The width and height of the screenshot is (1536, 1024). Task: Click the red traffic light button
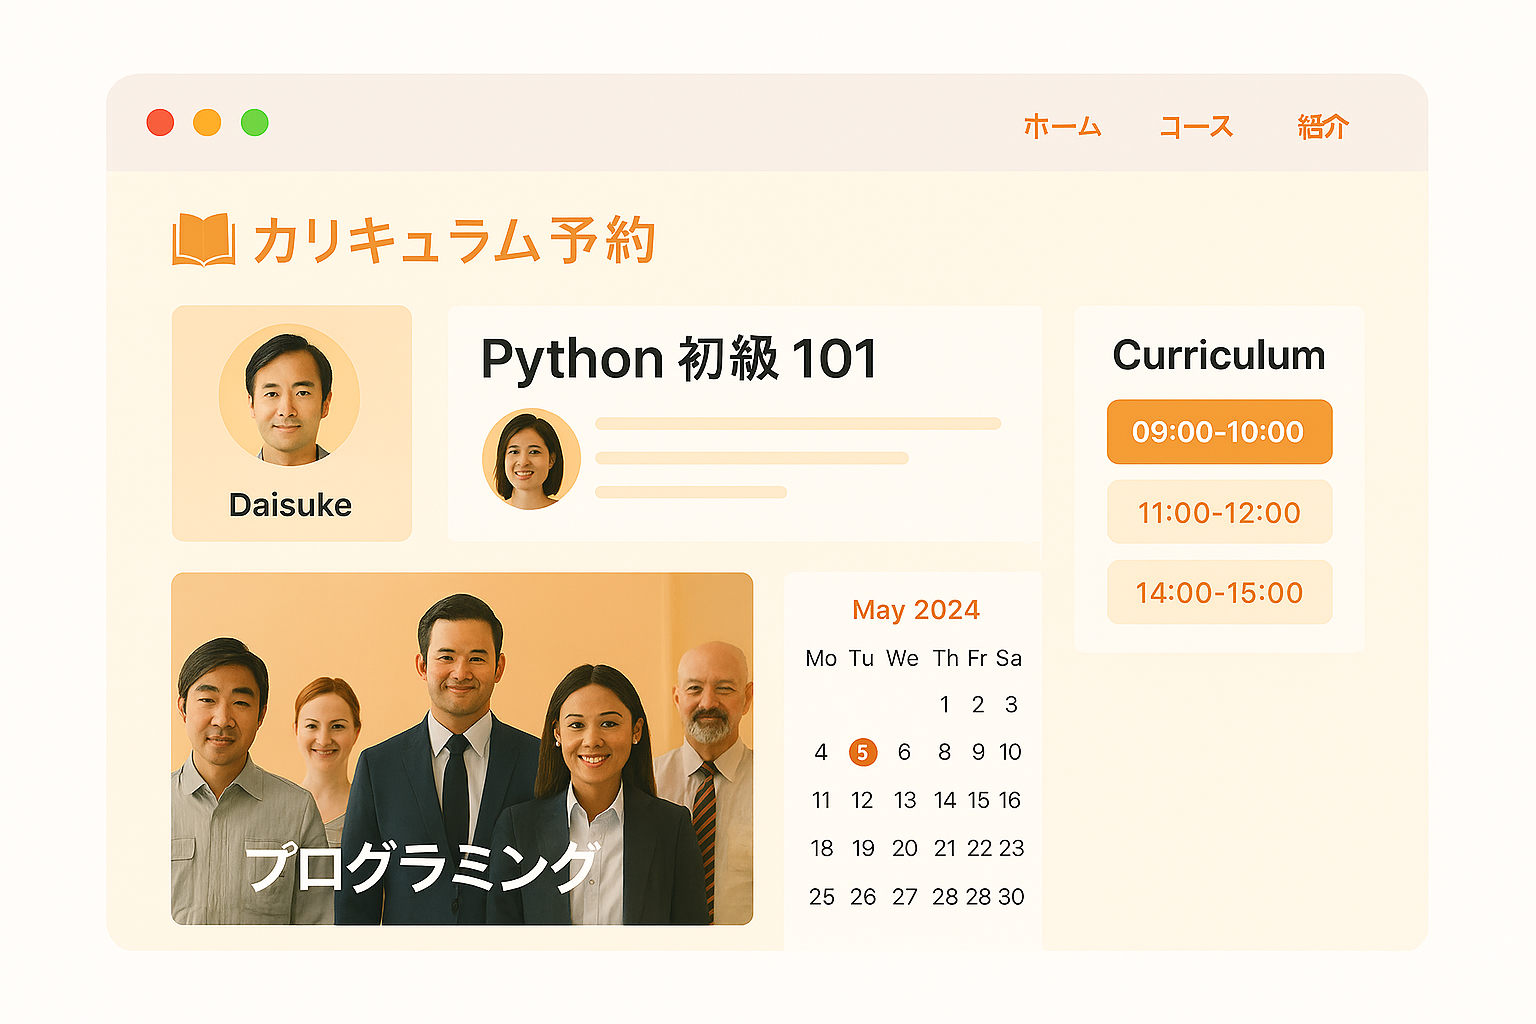[158, 122]
